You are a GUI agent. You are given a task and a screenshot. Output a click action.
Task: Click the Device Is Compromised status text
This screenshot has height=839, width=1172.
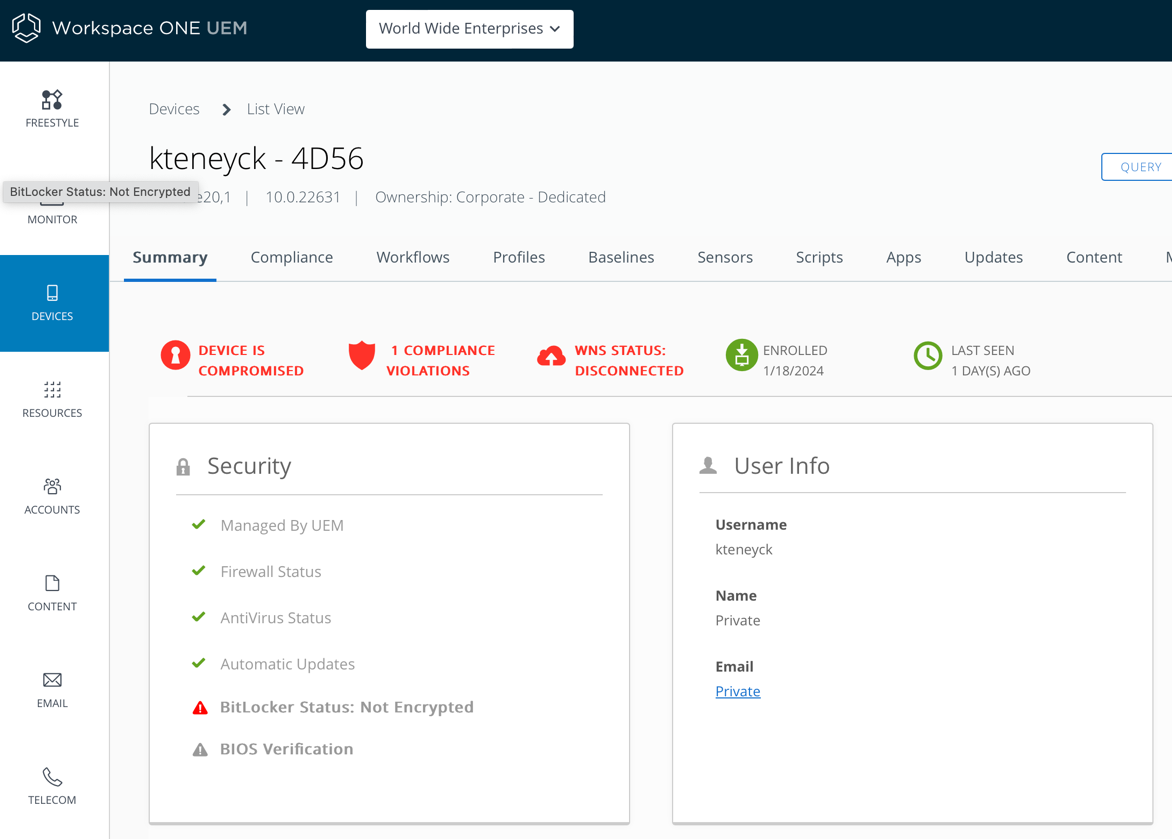tap(250, 360)
